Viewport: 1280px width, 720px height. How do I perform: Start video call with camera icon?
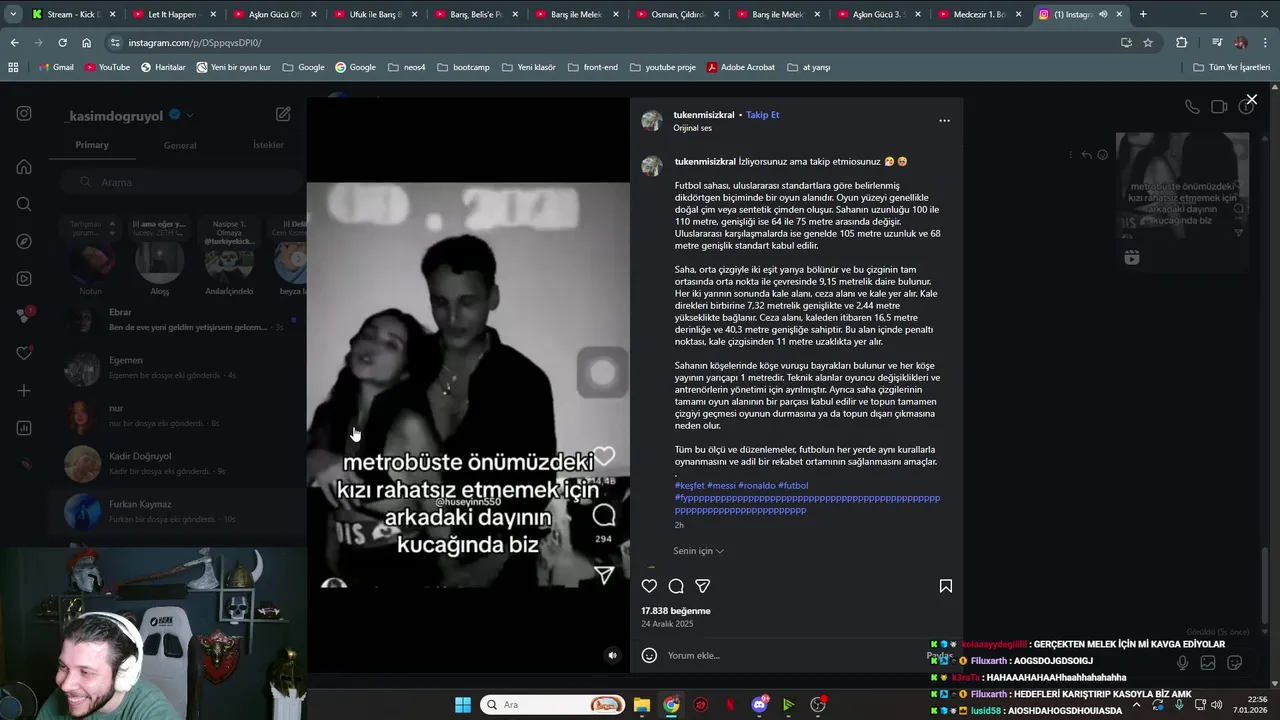(x=1219, y=107)
